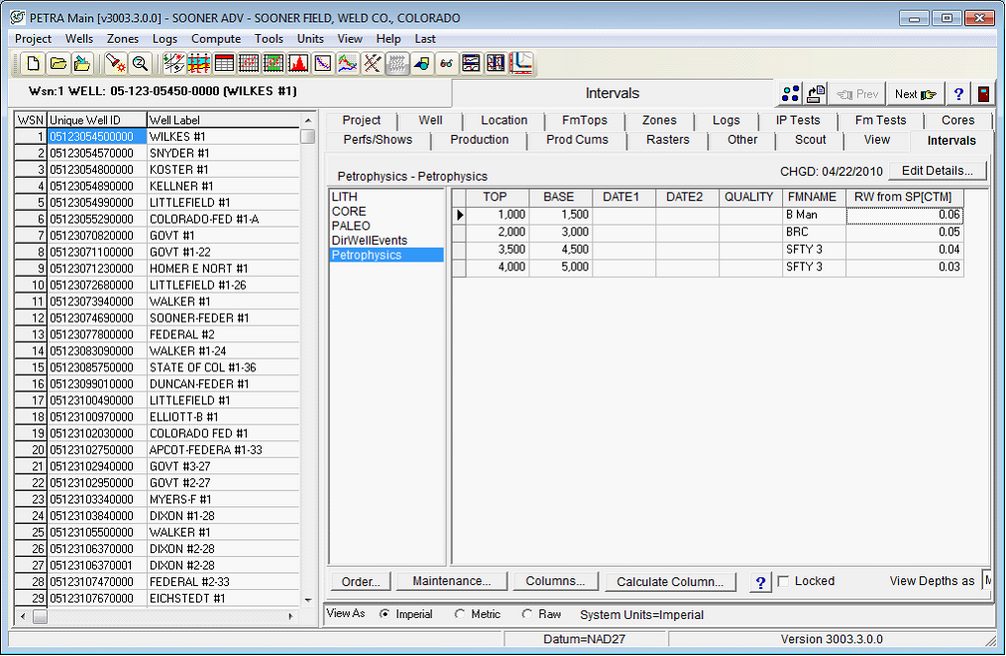This screenshot has width=1006, height=656.
Task: Click the red exit door icon
Action: point(982,93)
